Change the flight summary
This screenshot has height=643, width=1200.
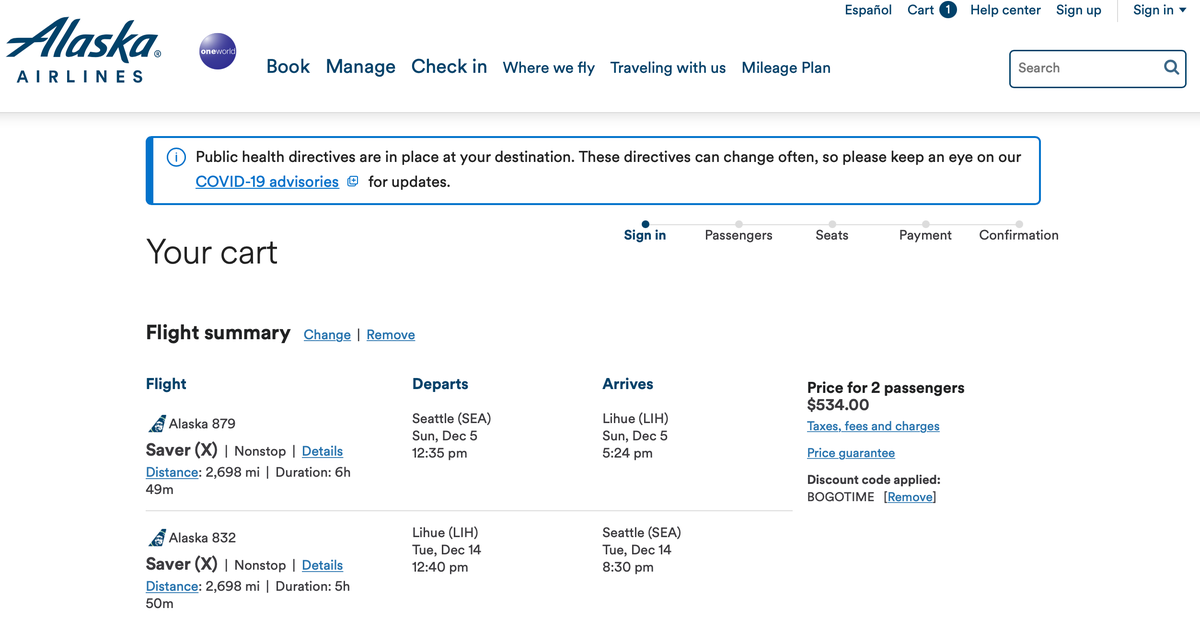[327, 334]
